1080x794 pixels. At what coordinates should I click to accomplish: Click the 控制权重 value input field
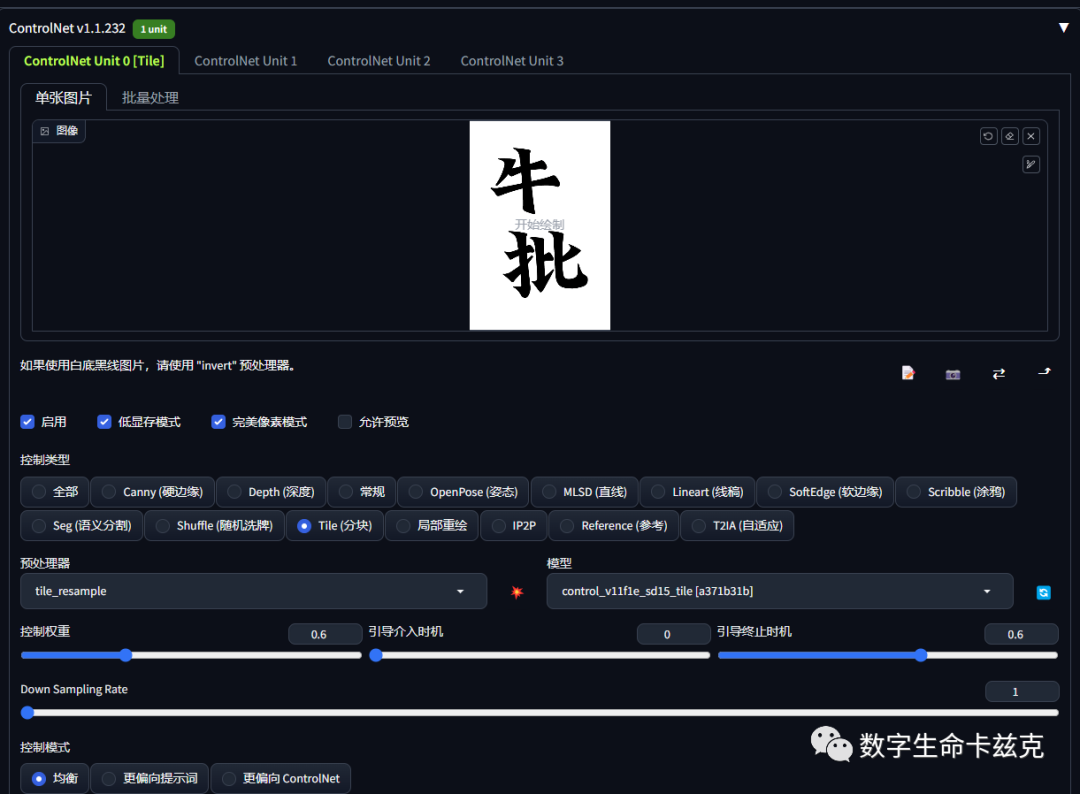(x=325, y=634)
